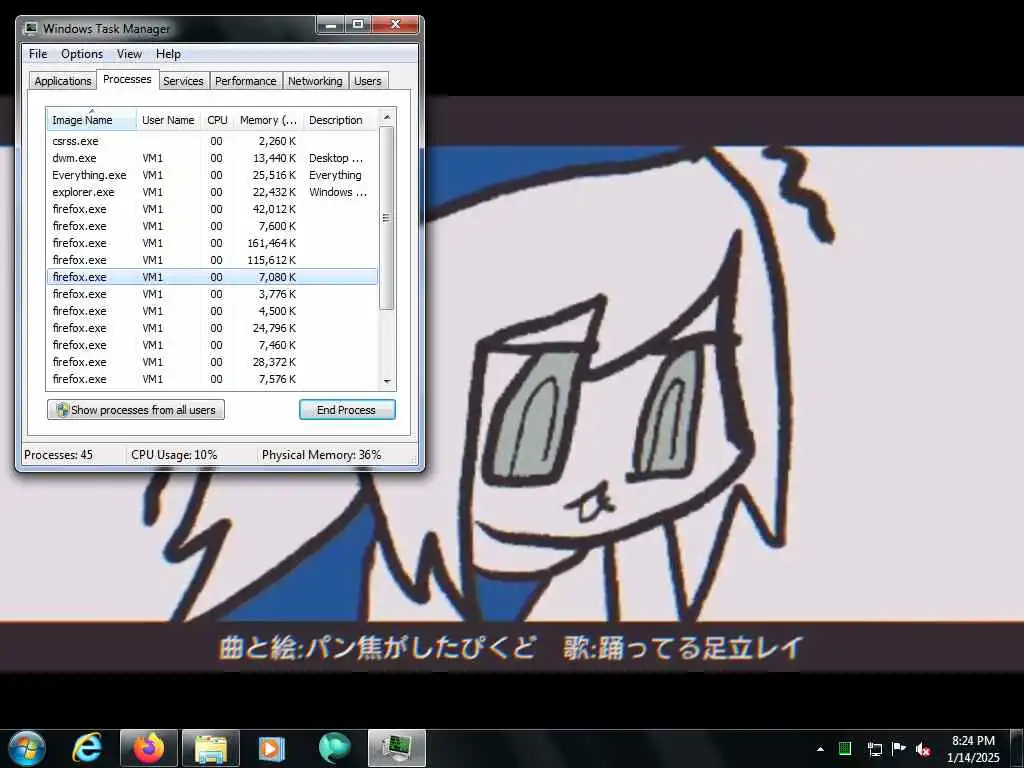Close the Windows Task Manager window
Screen dimensions: 1024x768
click(395, 25)
